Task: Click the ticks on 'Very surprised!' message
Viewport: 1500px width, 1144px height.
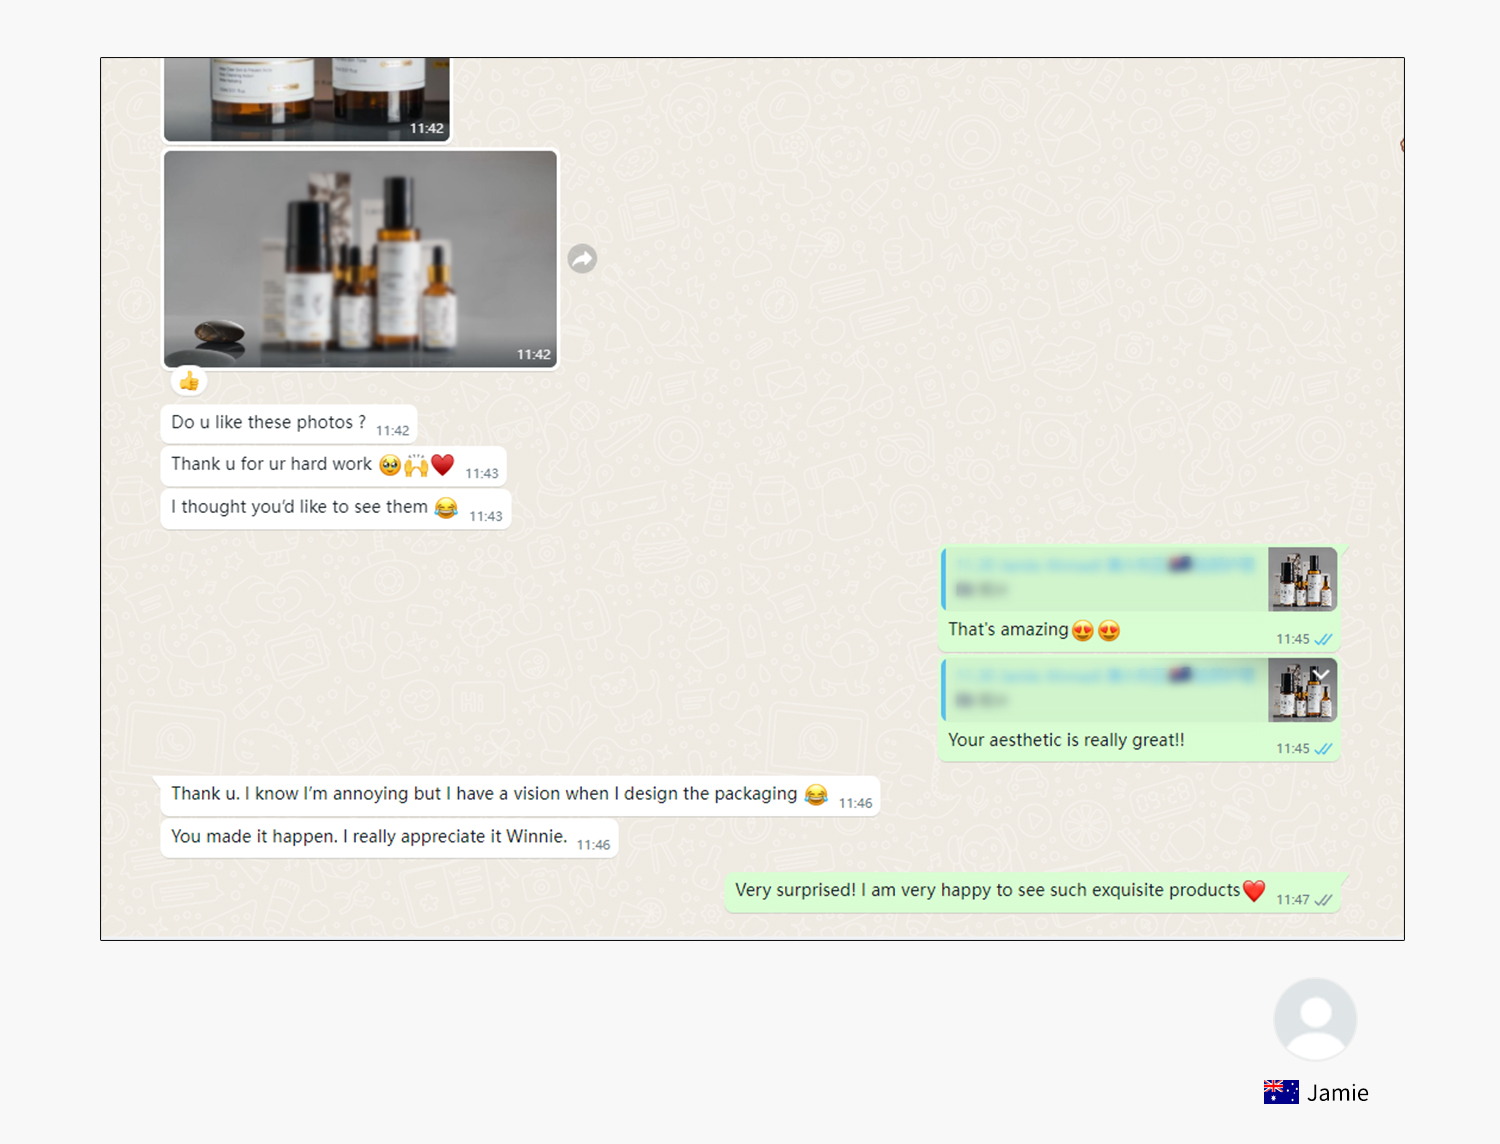Action: pyautogui.click(x=1323, y=900)
